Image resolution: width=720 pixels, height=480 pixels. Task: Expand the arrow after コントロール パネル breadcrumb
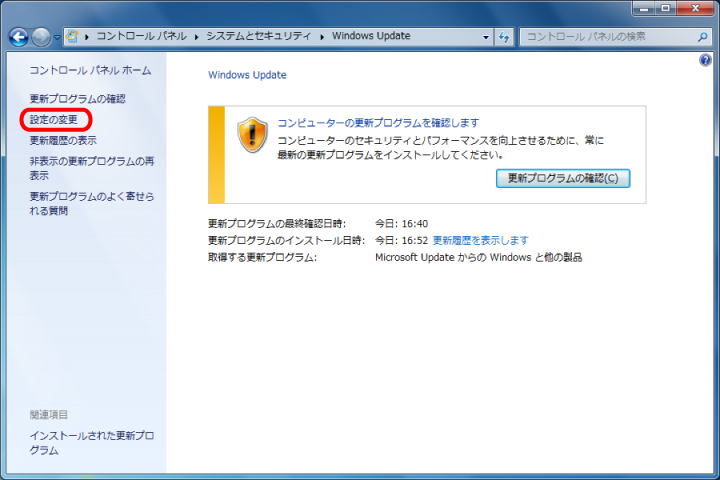coord(196,37)
